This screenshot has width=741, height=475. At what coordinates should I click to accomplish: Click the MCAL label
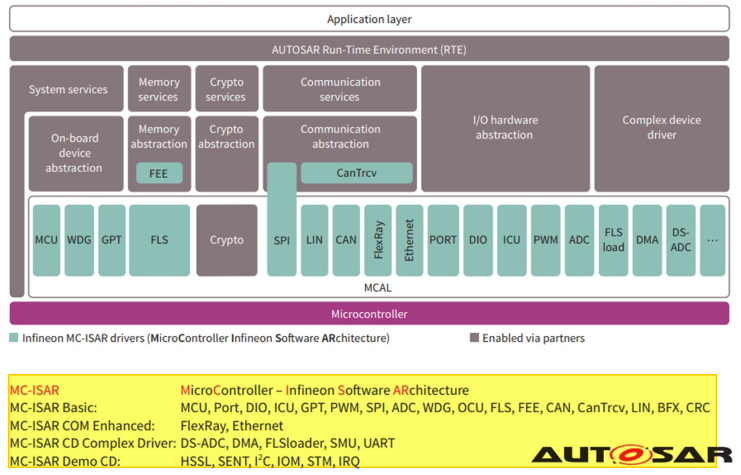pos(378,287)
